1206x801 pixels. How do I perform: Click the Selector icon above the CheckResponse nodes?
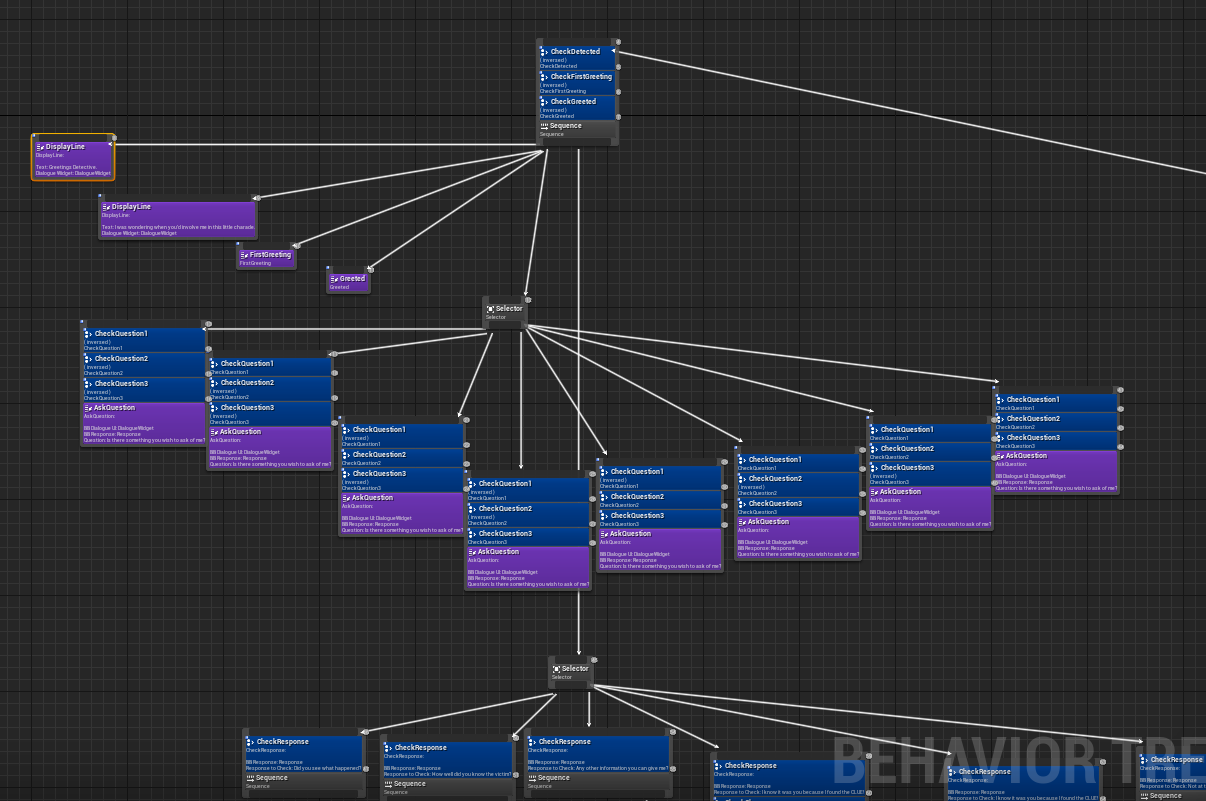tap(556, 669)
